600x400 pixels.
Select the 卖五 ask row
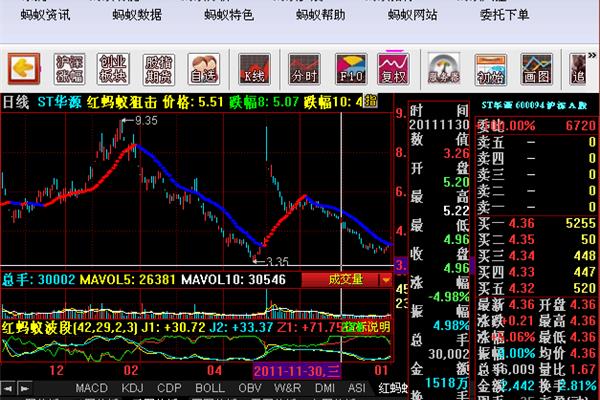(536, 142)
